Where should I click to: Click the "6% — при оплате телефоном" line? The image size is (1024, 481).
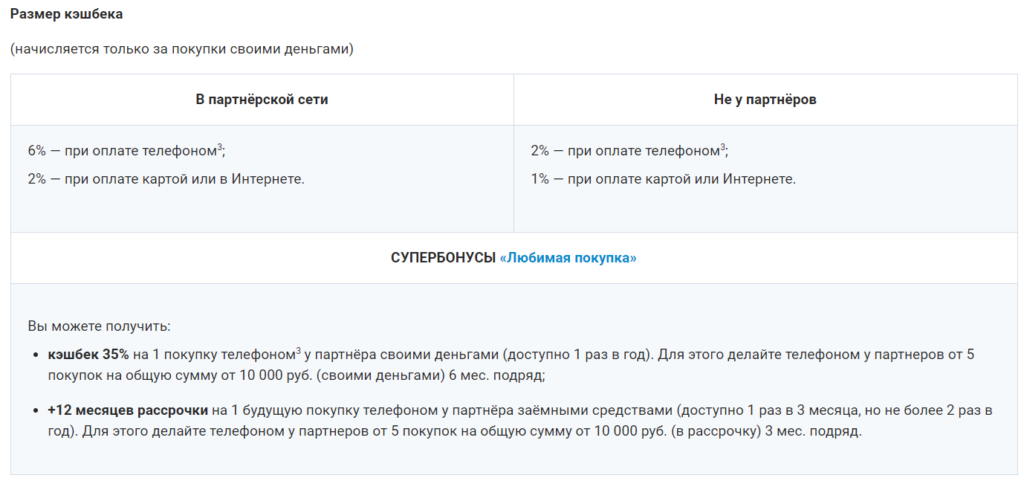click(122, 151)
